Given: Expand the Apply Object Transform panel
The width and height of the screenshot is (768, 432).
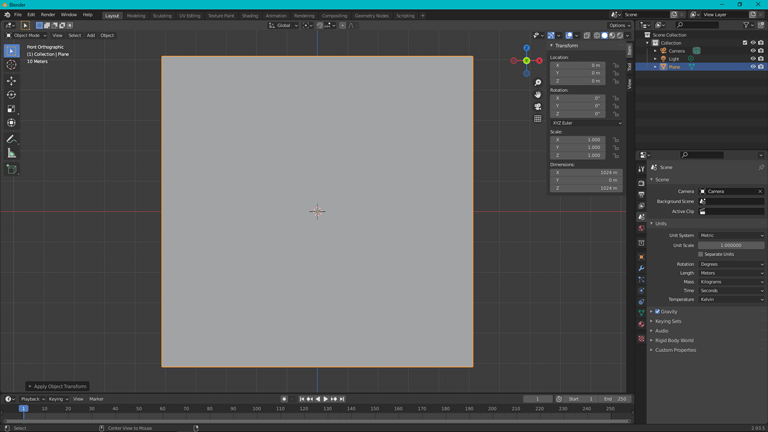Looking at the screenshot, I should 57,386.
